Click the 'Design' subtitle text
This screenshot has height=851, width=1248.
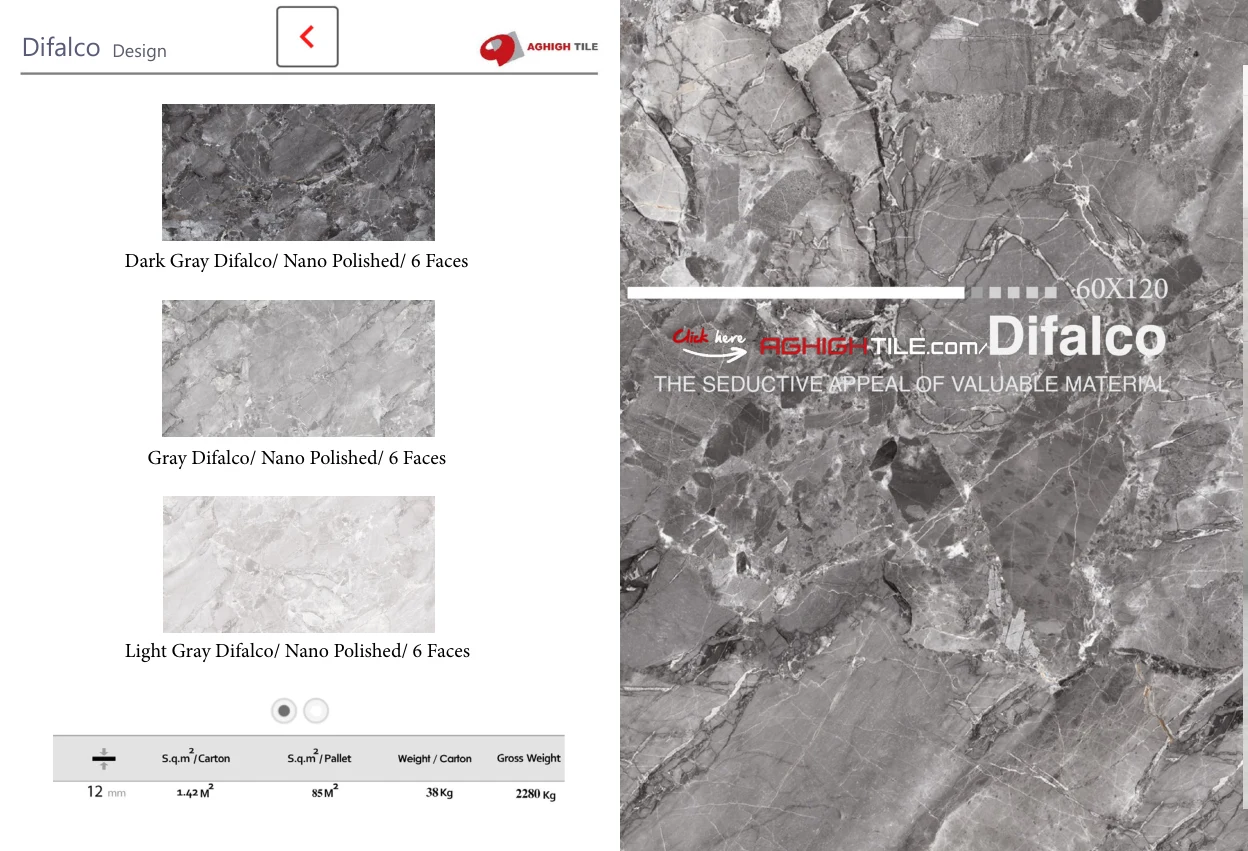[x=139, y=51]
